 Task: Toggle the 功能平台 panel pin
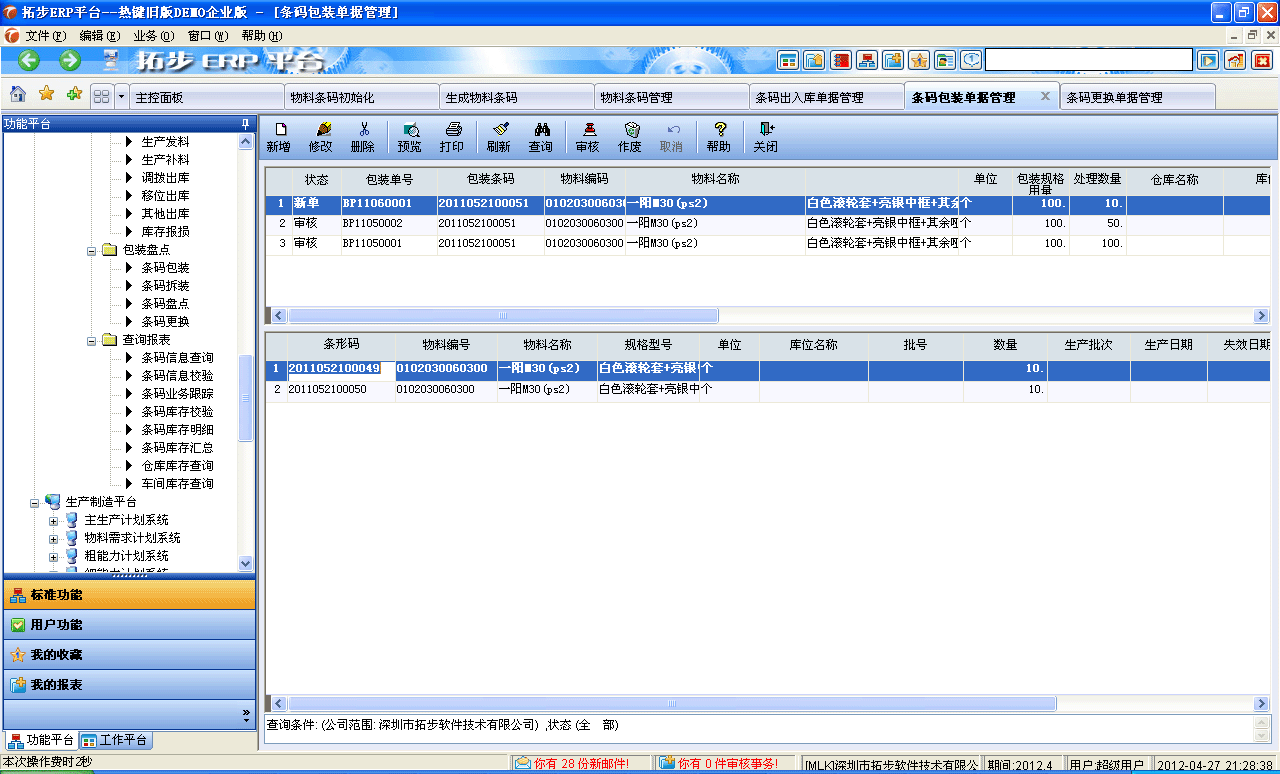click(x=243, y=124)
